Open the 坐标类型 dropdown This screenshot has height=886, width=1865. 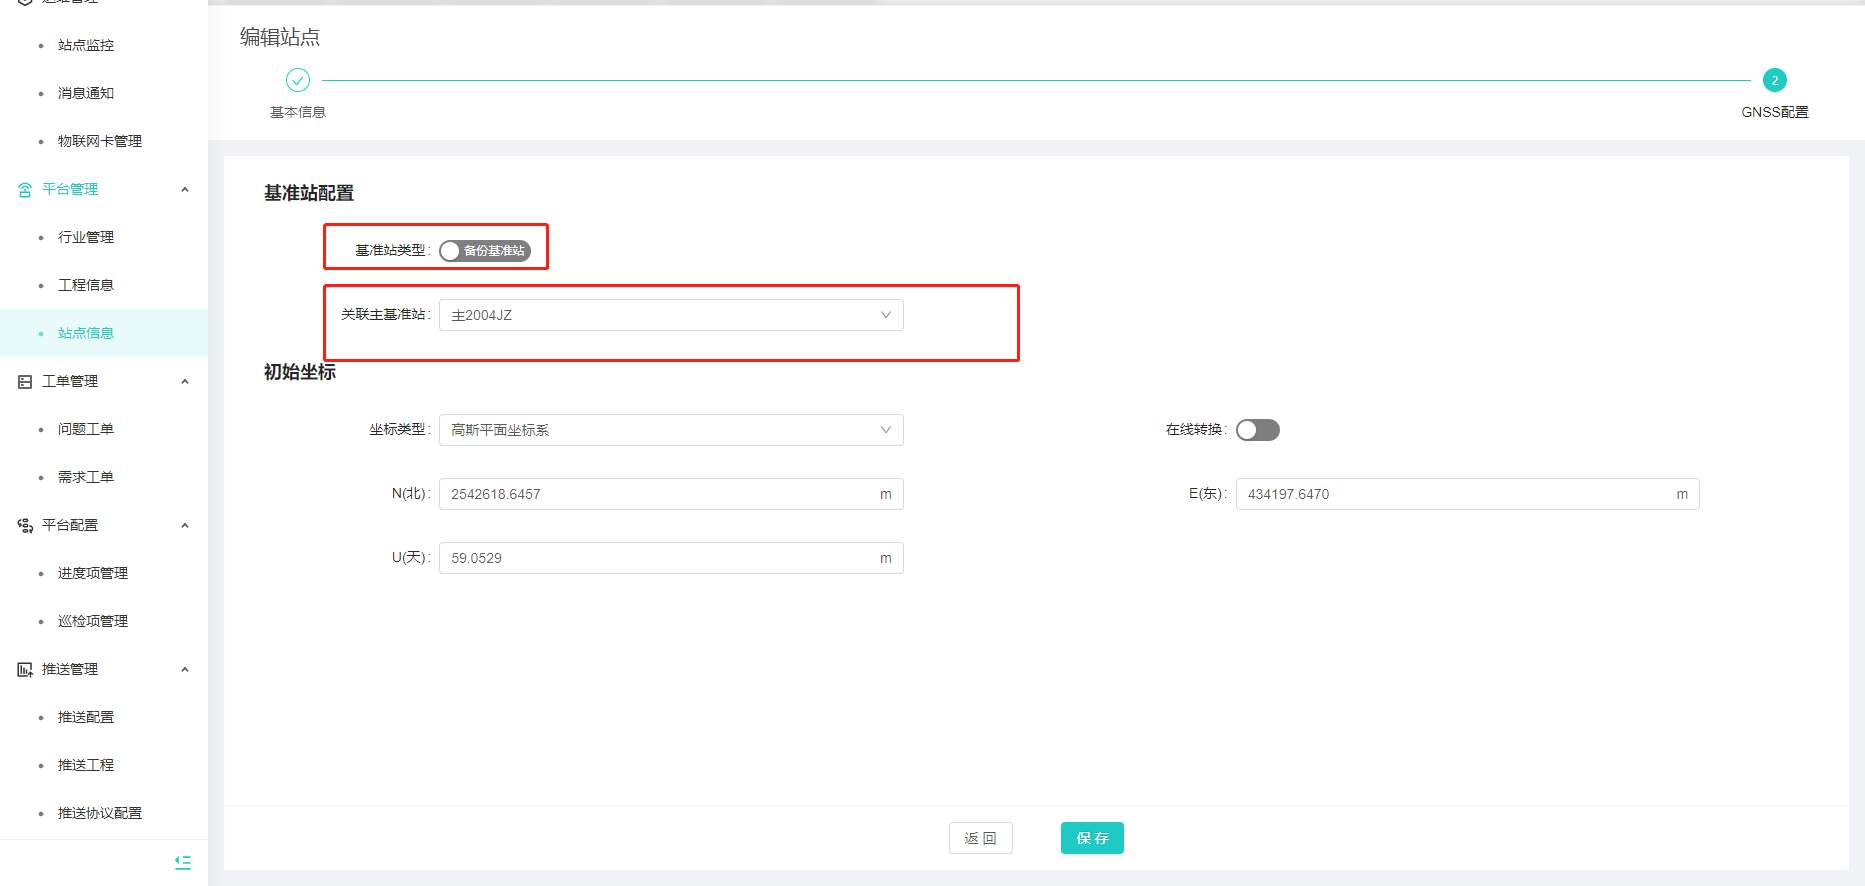click(x=670, y=430)
